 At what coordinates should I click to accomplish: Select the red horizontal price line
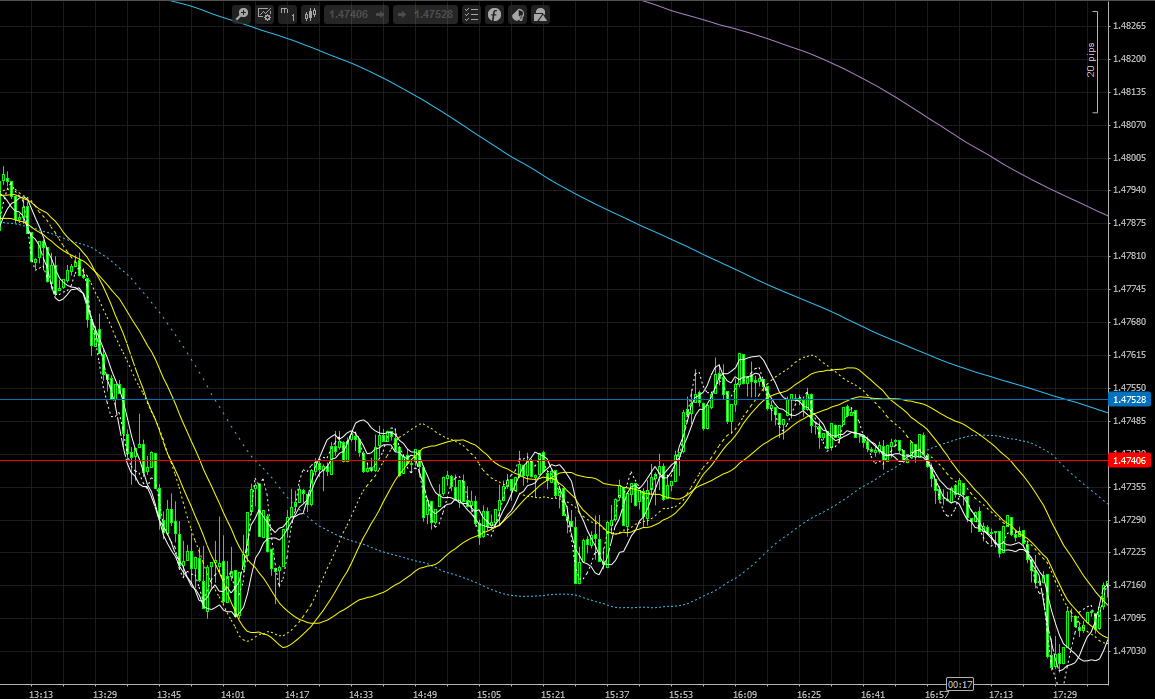[600, 460]
